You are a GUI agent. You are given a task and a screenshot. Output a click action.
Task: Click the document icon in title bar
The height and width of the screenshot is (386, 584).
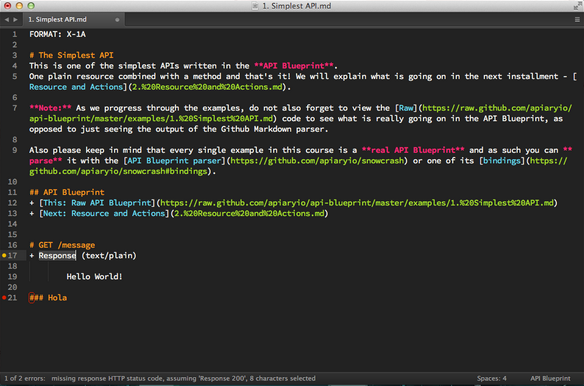point(255,6)
